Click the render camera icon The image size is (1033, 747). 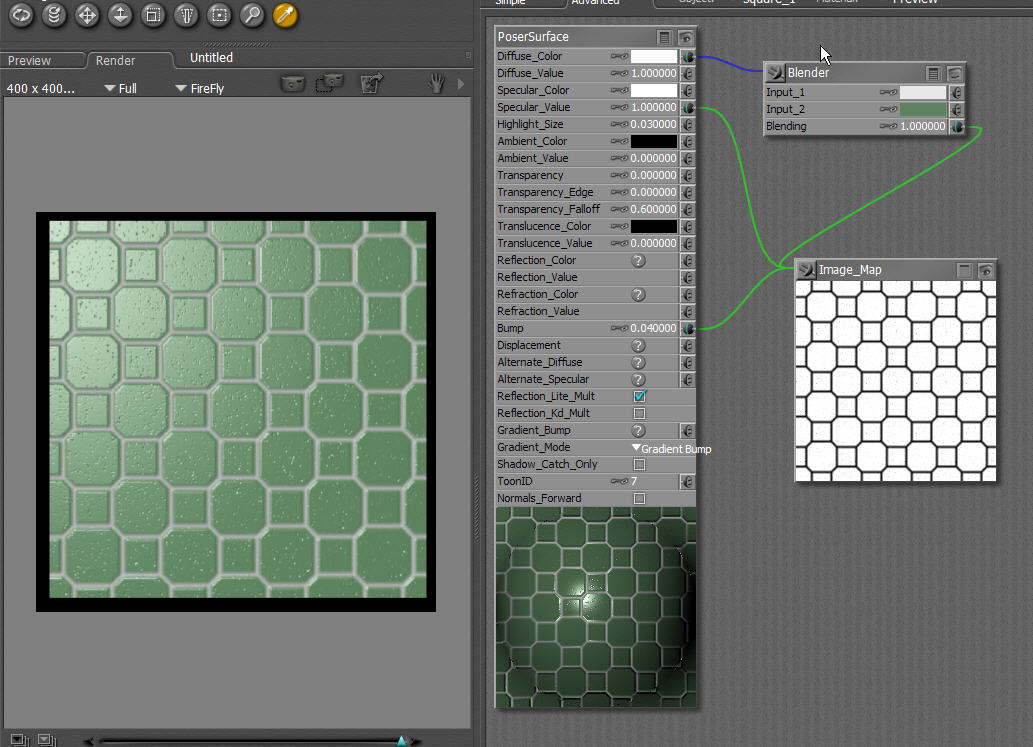(292, 85)
